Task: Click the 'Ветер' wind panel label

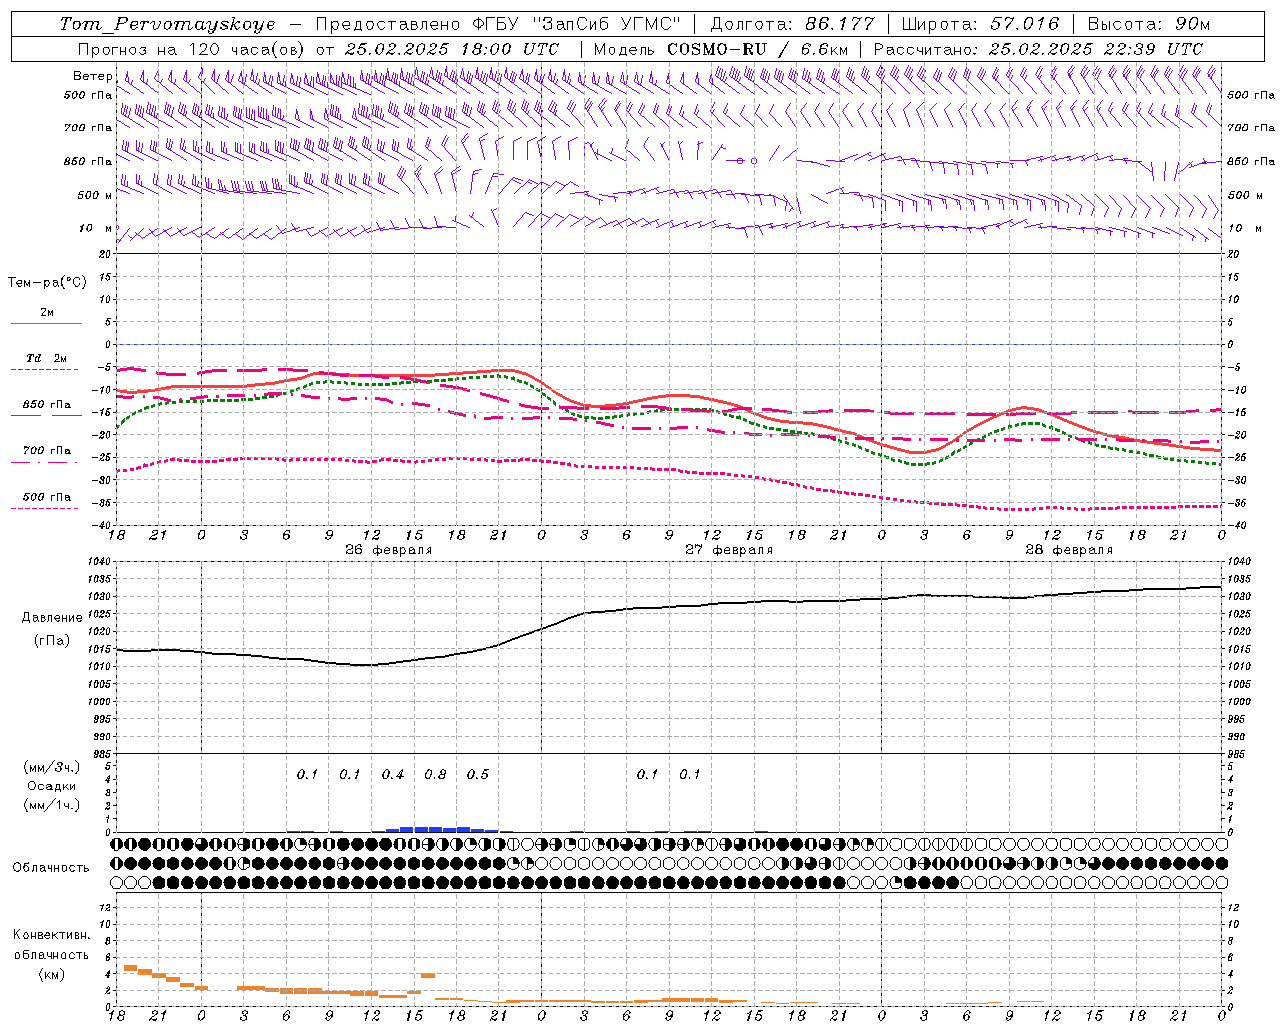Action: [92, 76]
